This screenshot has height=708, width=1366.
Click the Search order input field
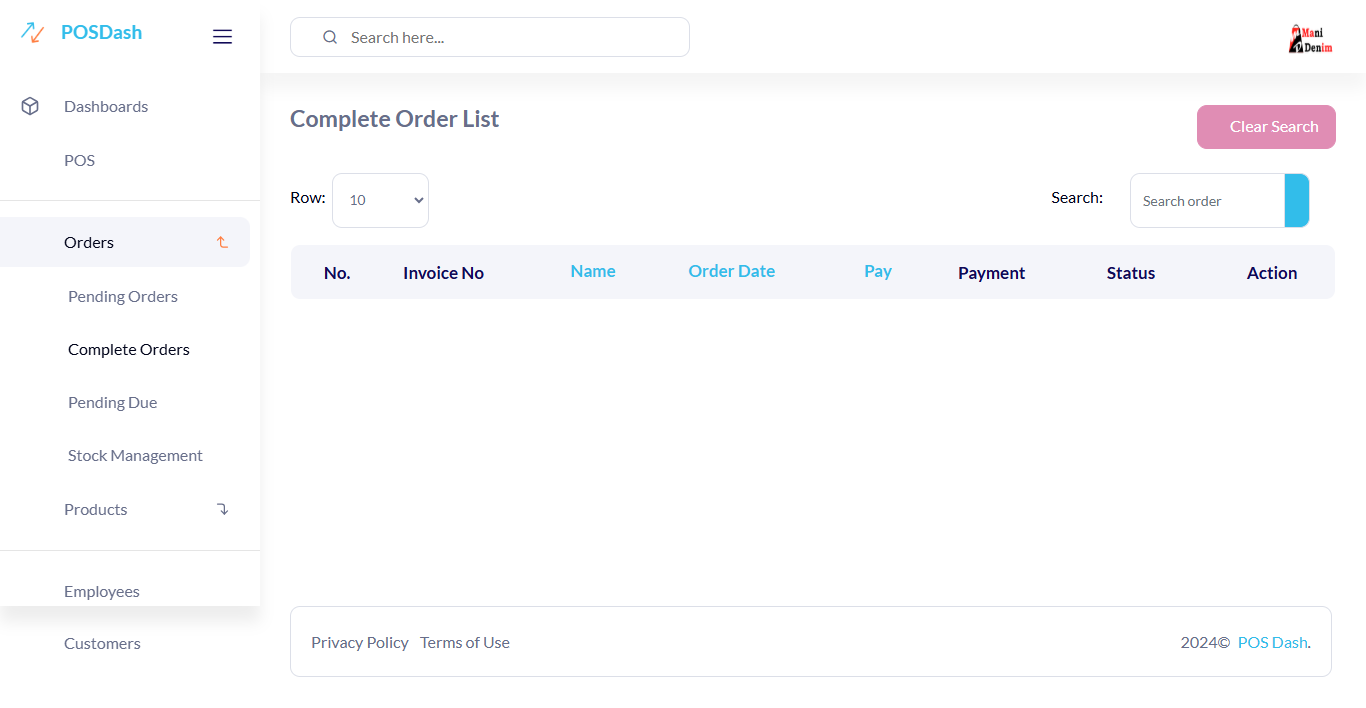pos(1207,200)
